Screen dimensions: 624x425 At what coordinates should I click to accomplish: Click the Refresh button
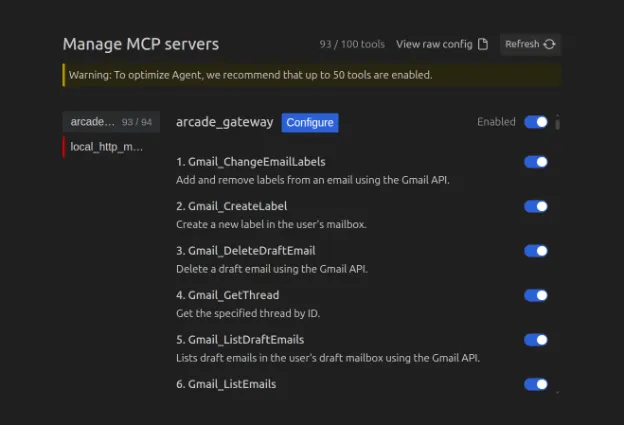[x=530, y=44]
